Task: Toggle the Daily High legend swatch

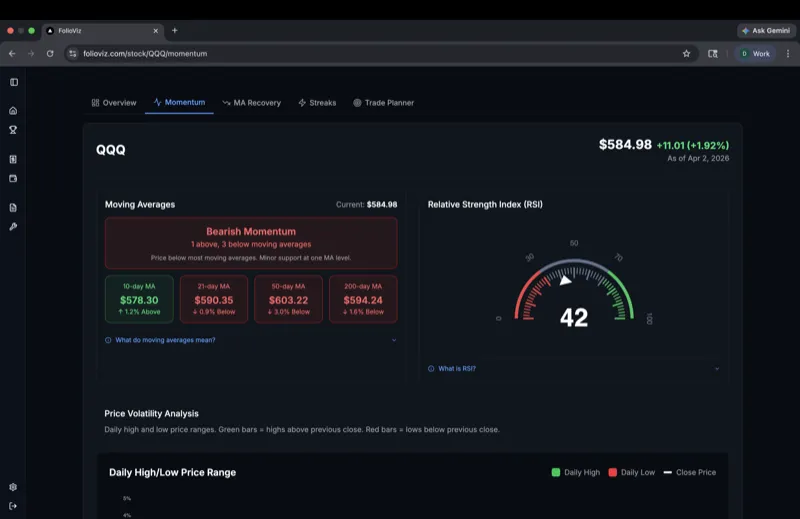Action: (556, 473)
